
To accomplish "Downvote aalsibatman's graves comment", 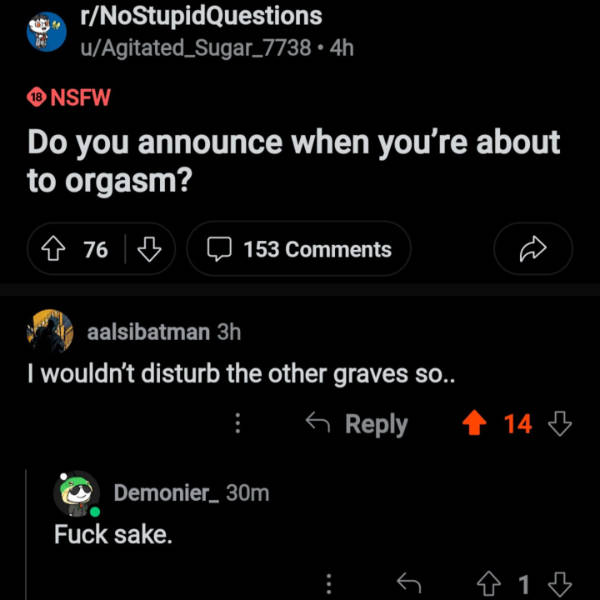I will pos(560,424).
